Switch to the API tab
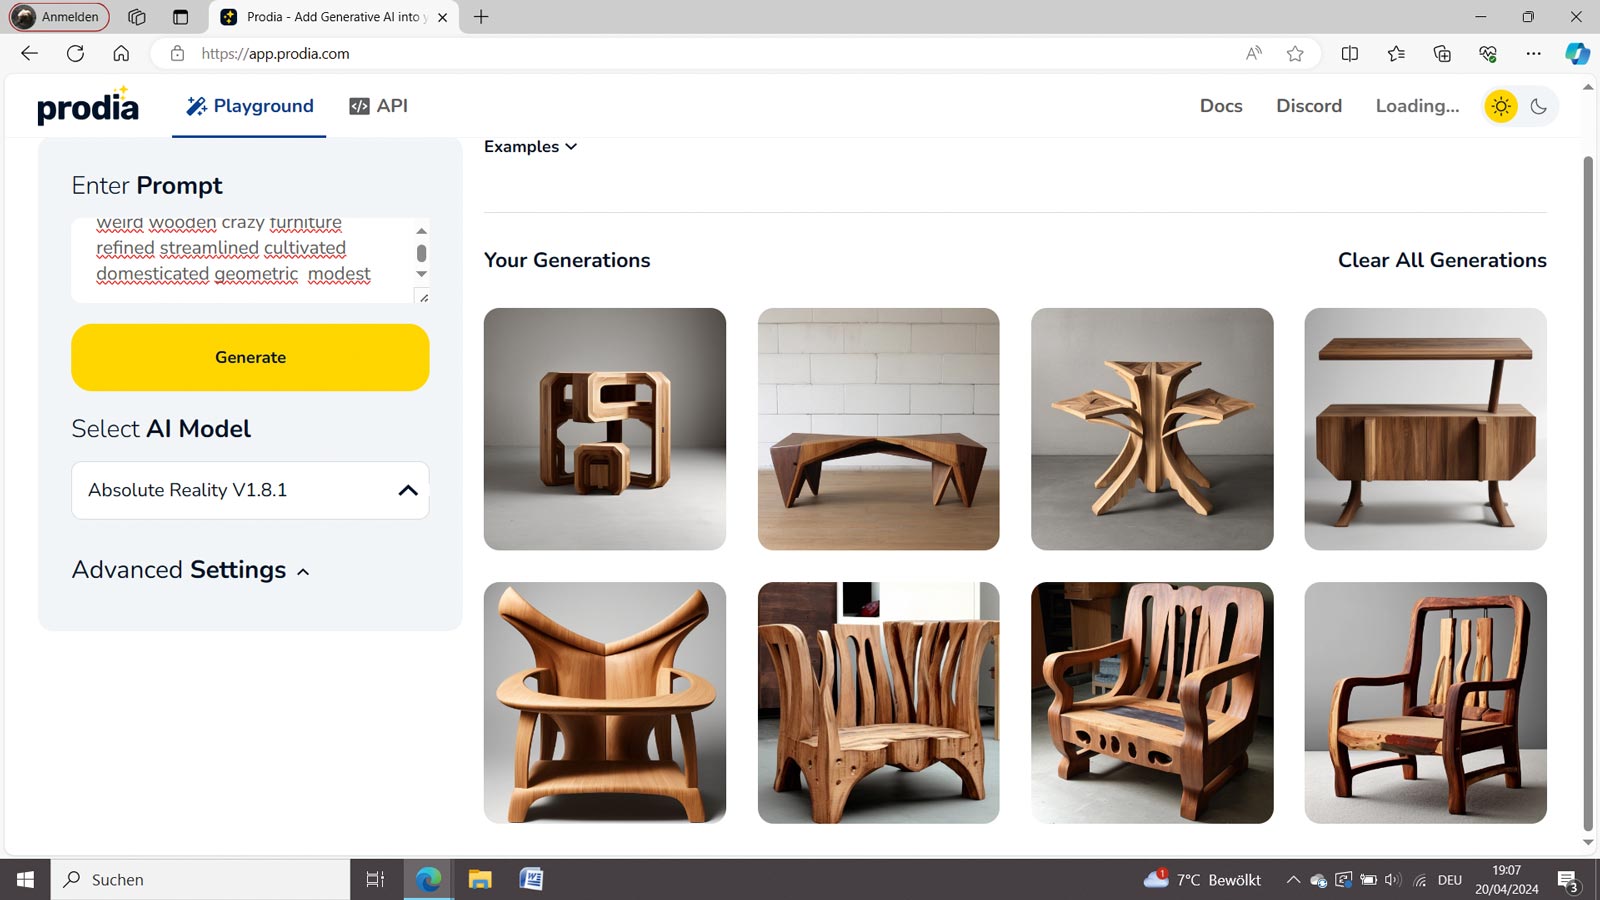The image size is (1600, 900). pyautogui.click(x=378, y=106)
